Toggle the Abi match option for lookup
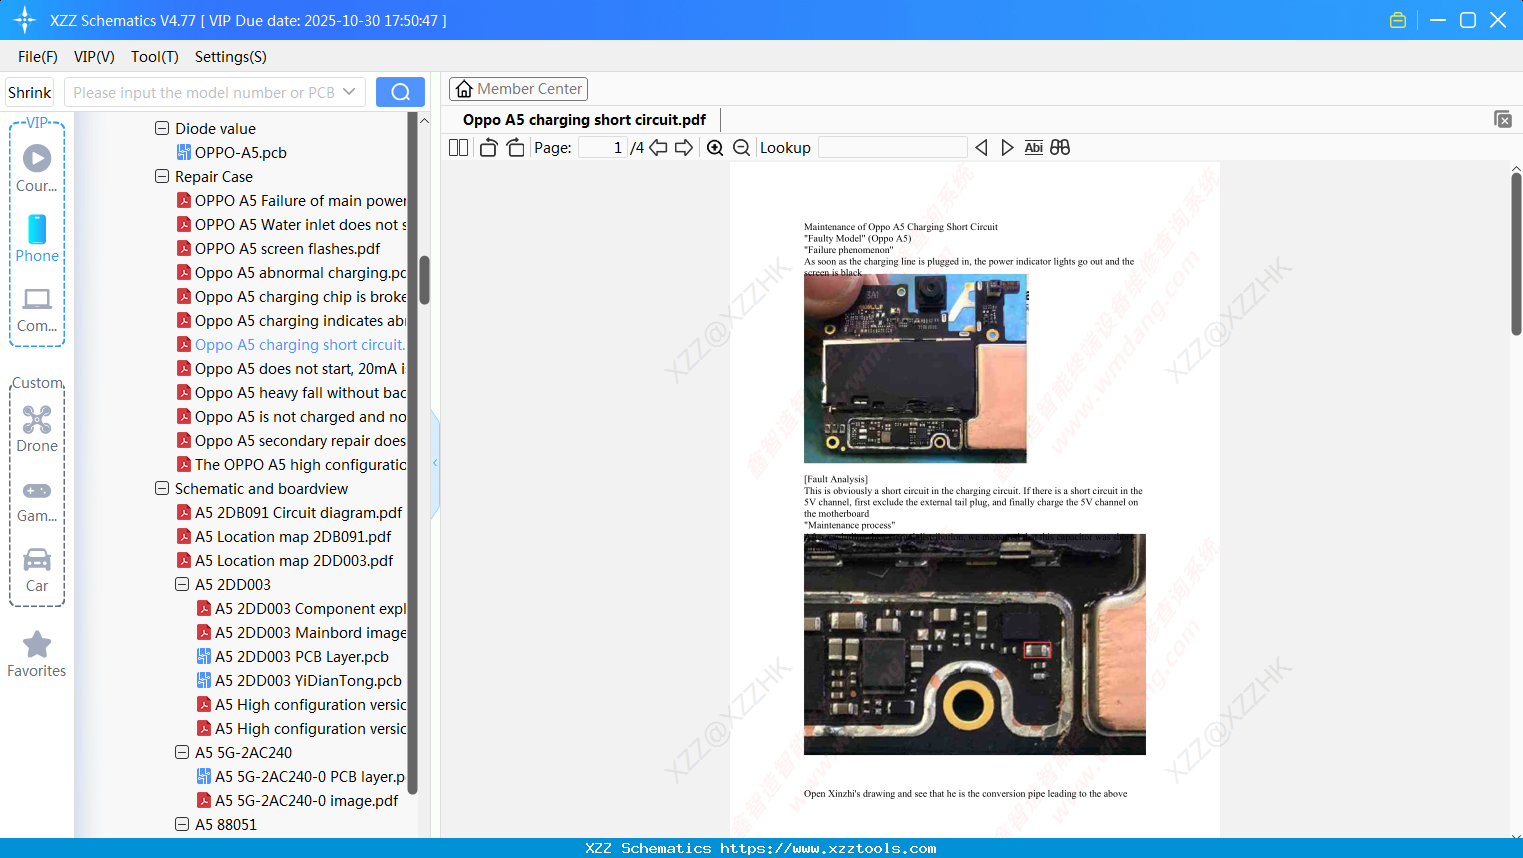 pos(1034,148)
